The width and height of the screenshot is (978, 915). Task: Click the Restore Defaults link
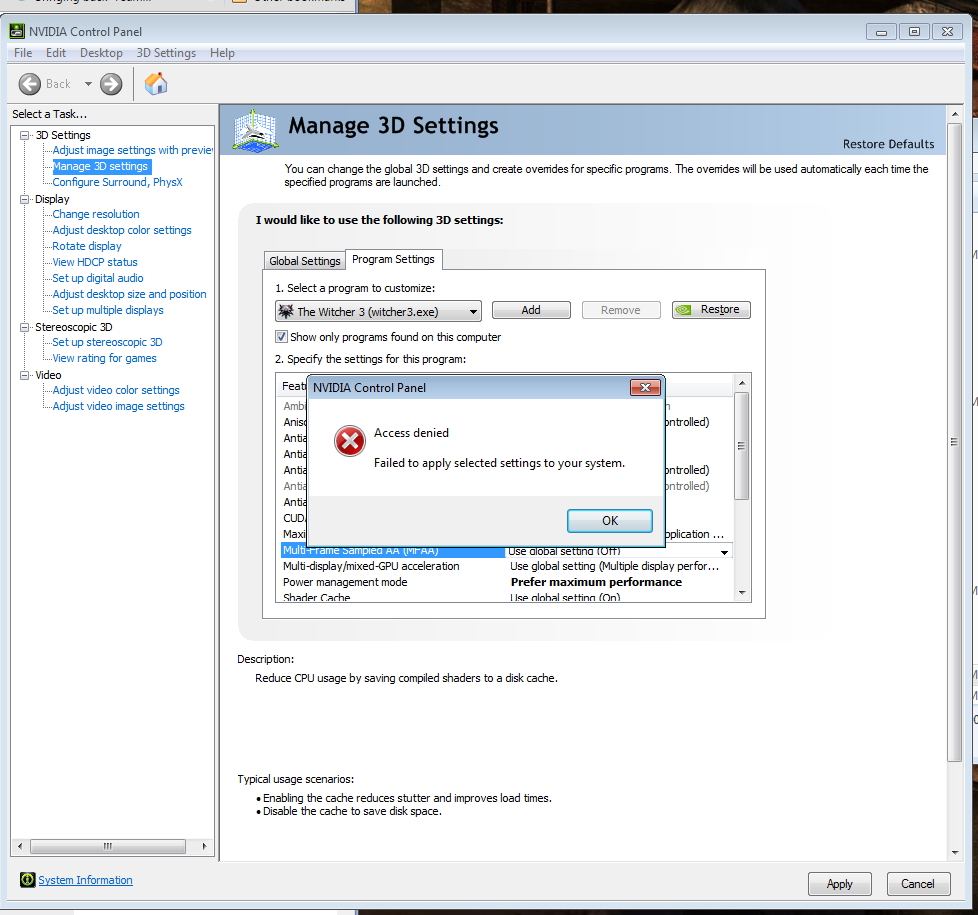tap(888, 144)
